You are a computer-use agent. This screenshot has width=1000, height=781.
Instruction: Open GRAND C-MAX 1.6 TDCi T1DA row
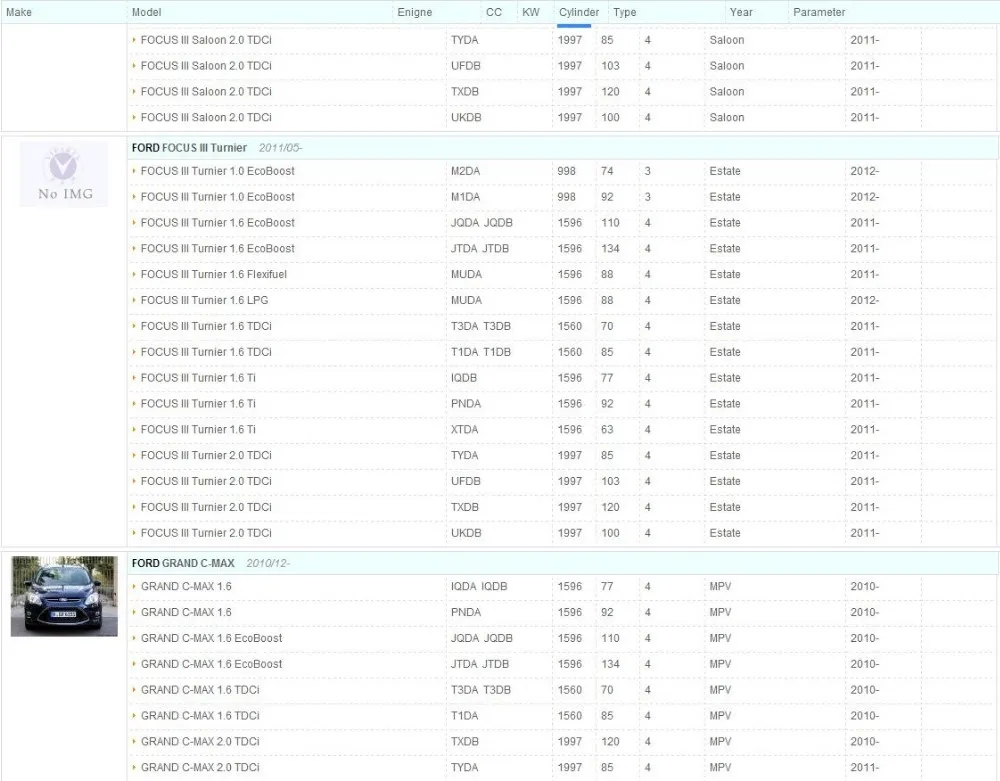[x=562, y=716]
